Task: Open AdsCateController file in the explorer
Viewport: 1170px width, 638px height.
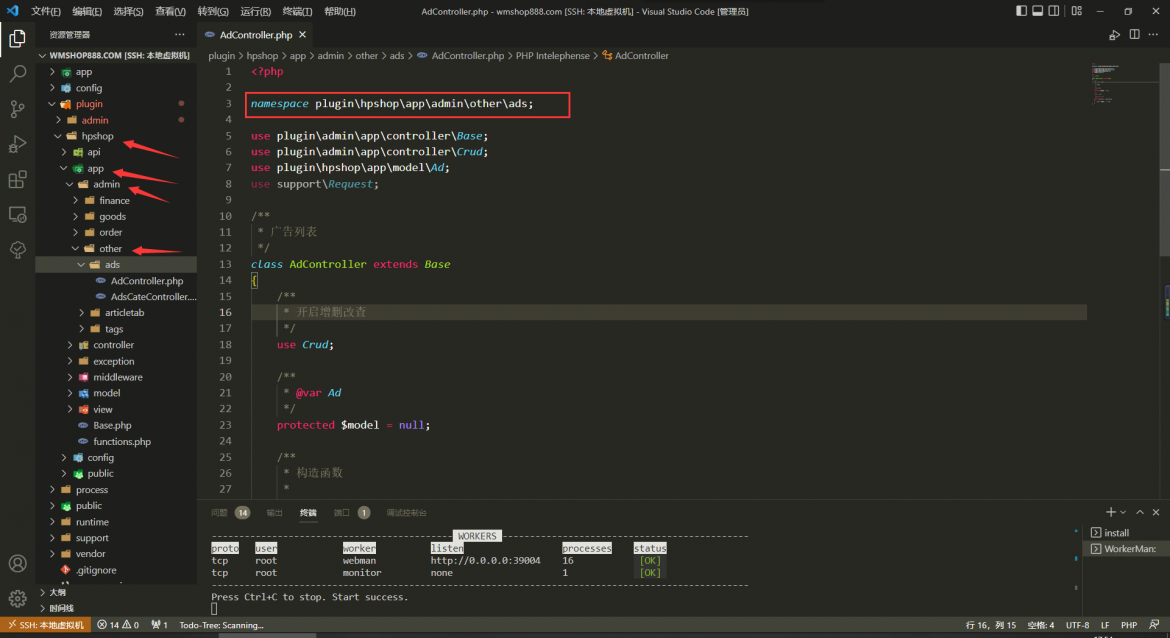Action: (116, 297)
